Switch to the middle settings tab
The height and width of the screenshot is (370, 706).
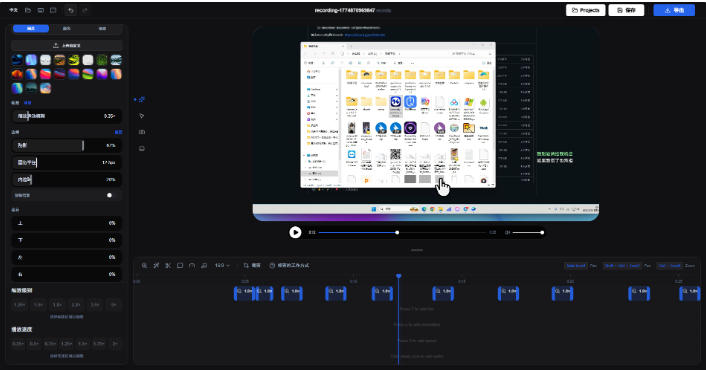coord(67,28)
